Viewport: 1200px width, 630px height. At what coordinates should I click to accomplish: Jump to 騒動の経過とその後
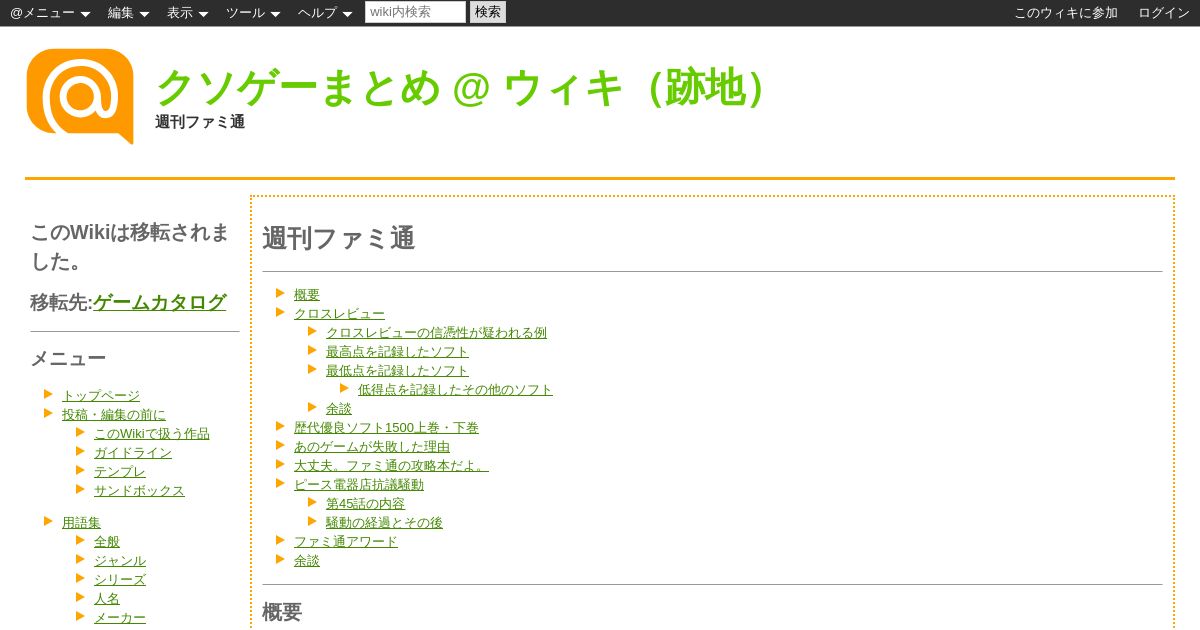coord(384,523)
